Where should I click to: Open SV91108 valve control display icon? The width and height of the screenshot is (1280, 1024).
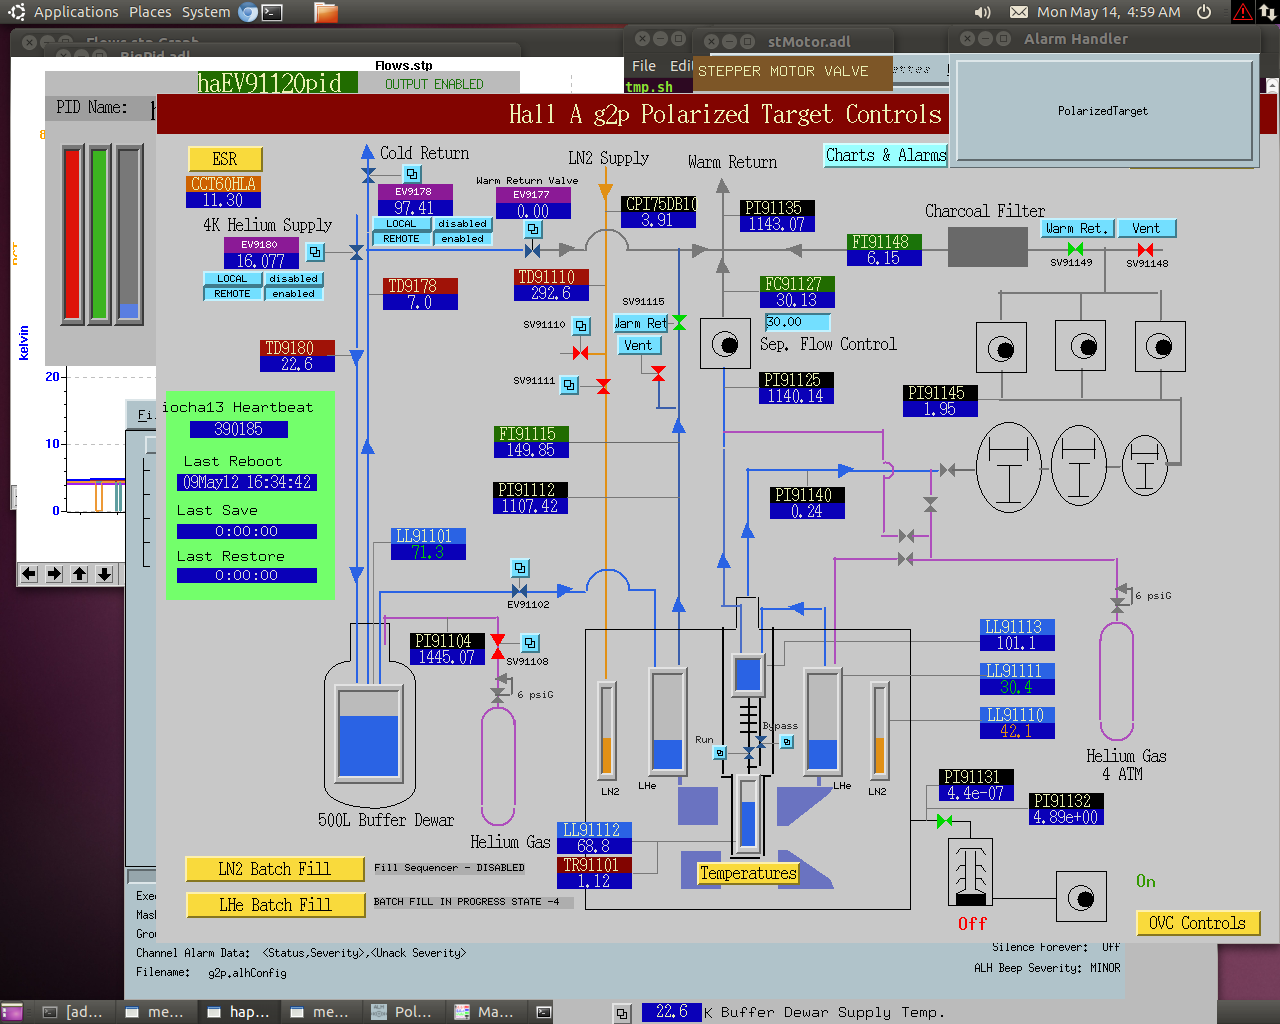point(530,643)
